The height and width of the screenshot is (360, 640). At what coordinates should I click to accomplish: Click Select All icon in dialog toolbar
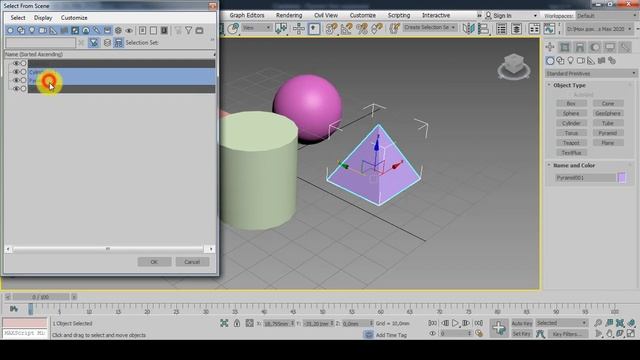coord(142,30)
